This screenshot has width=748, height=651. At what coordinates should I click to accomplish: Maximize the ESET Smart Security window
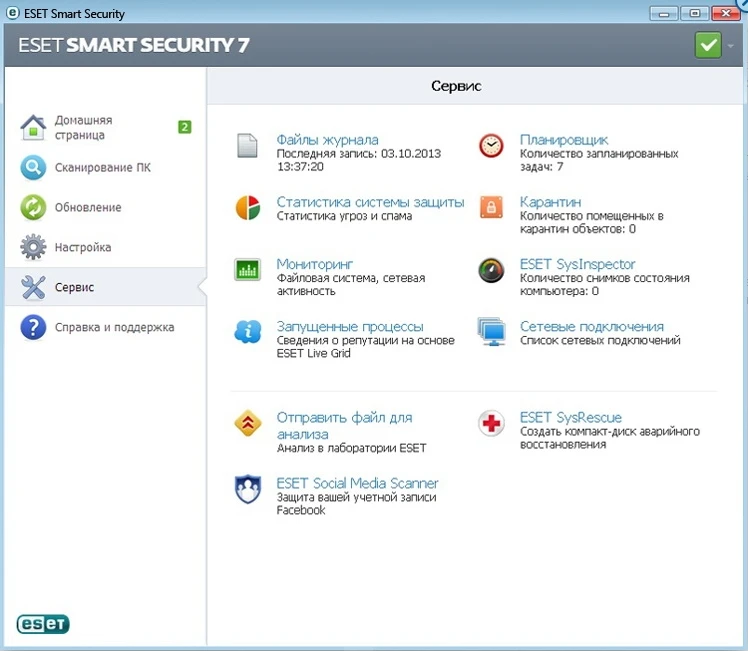pyautogui.click(x=695, y=13)
